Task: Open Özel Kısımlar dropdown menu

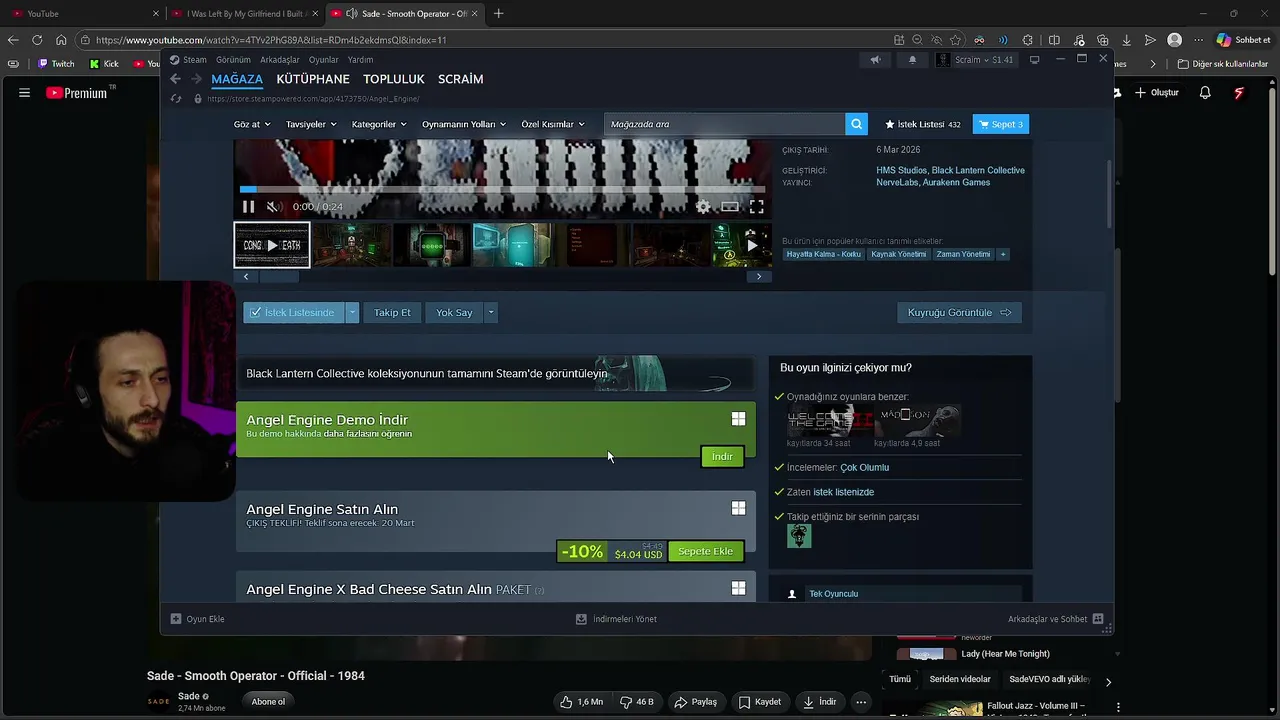Action: tap(553, 124)
